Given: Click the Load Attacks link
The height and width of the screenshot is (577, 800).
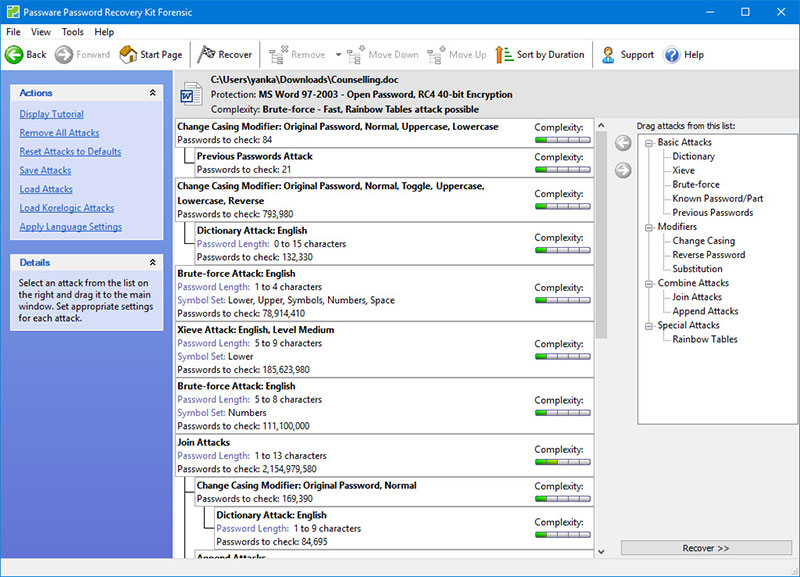Looking at the screenshot, I should 46,189.
